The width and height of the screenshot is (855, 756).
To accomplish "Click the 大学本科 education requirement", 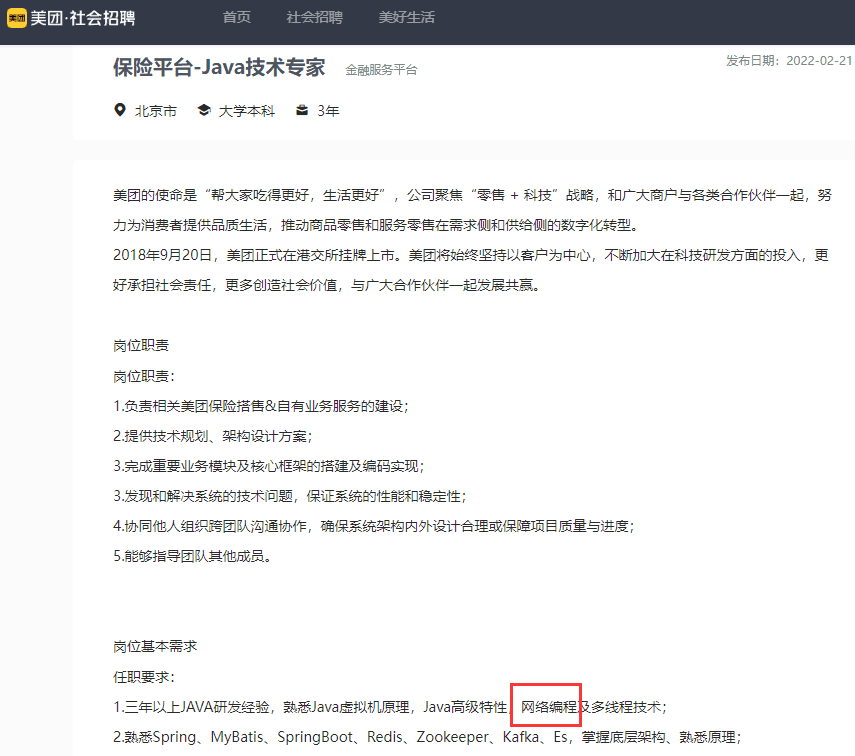I will pyautogui.click(x=246, y=111).
